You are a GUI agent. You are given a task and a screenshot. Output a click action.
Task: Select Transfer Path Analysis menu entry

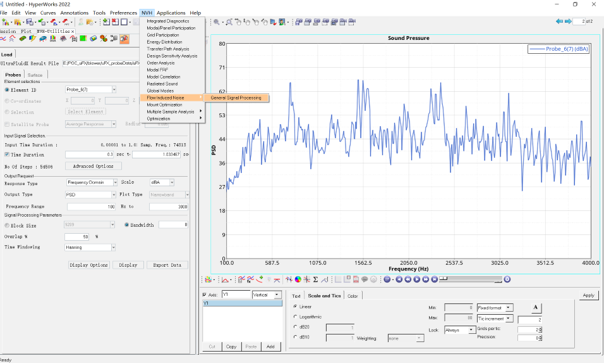pos(168,49)
